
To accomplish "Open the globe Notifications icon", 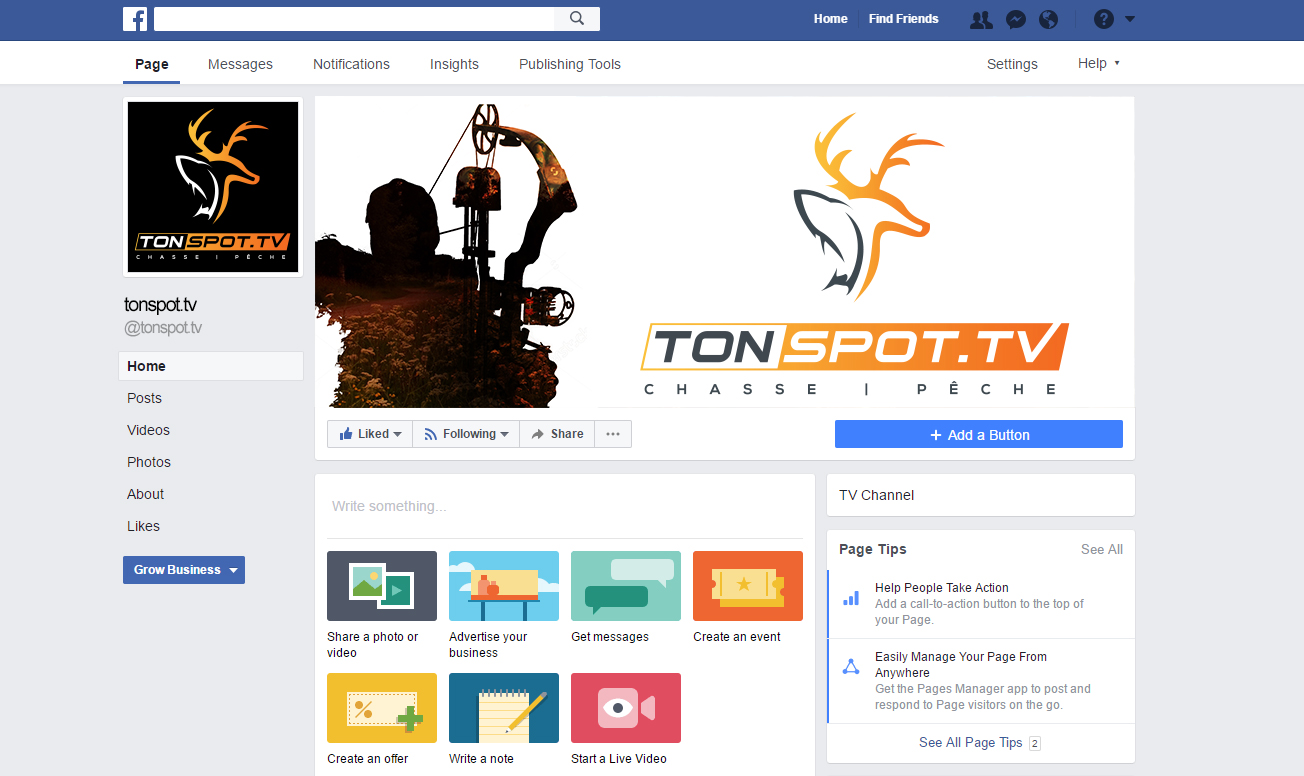I will [1048, 19].
